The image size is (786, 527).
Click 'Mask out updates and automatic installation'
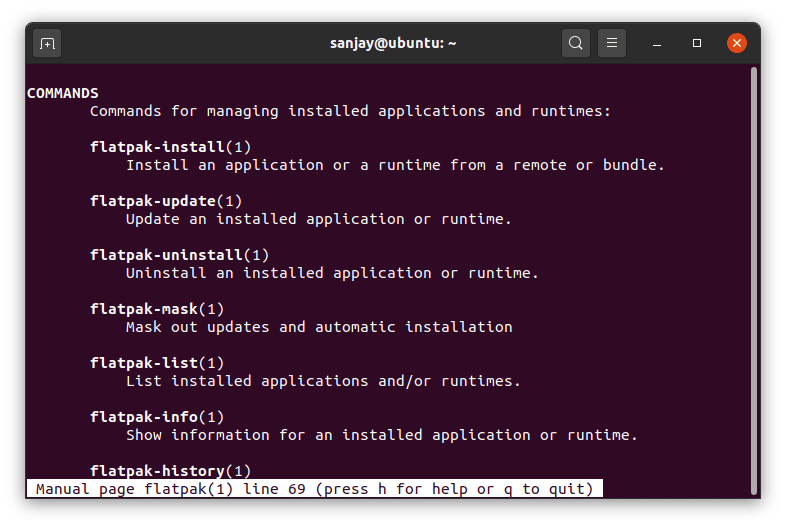coord(319,327)
